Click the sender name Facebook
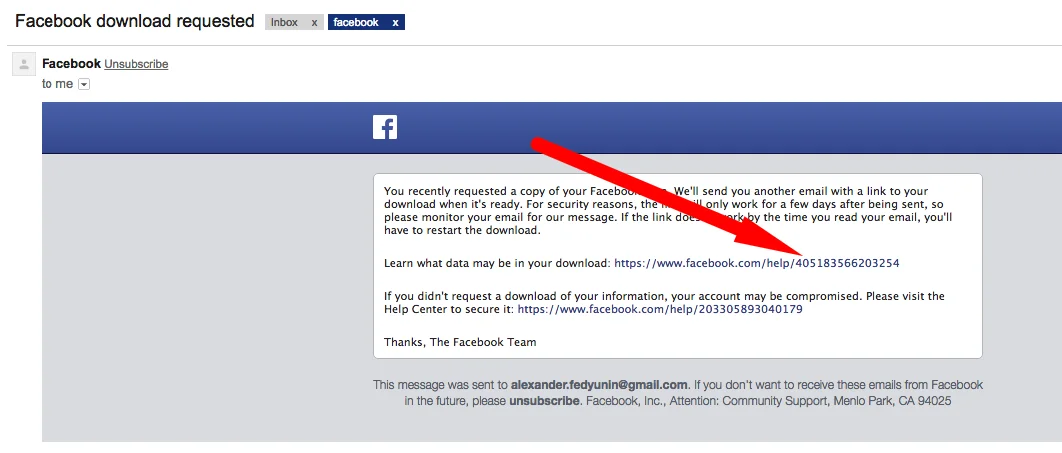This screenshot has width=1062, height=453. 71,64
